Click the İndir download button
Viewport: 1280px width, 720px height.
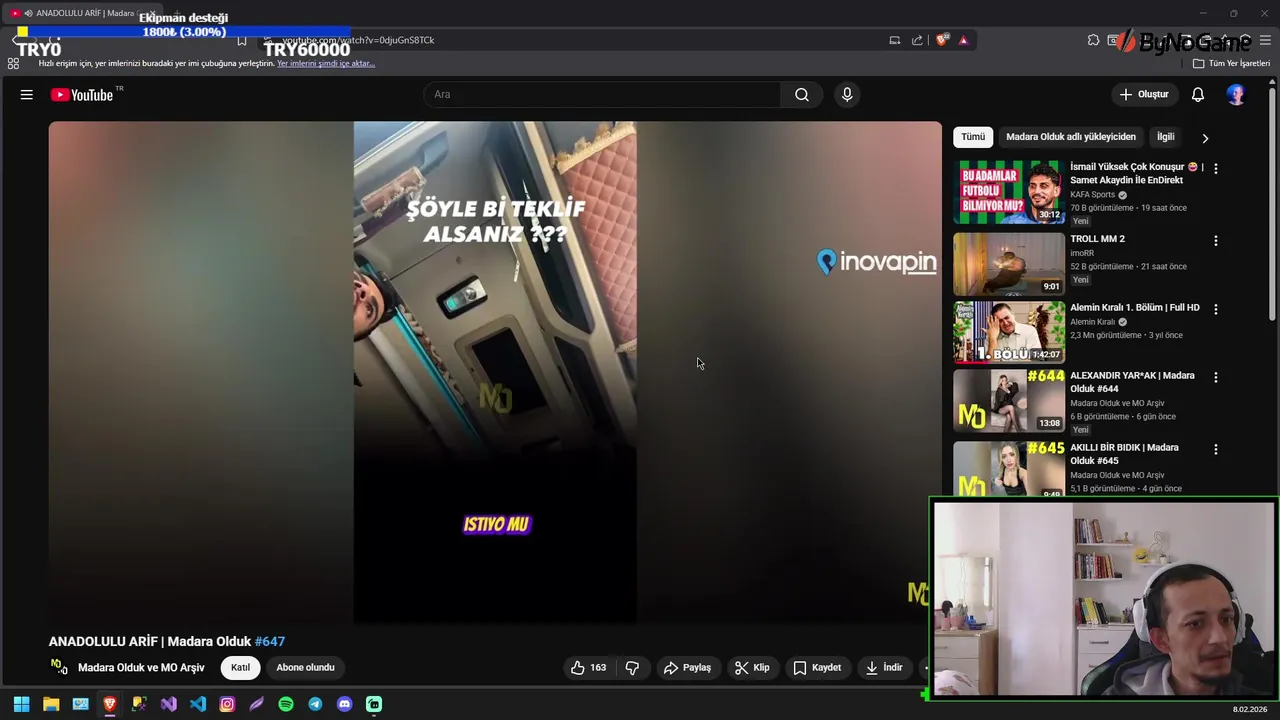[x=884, y=667]
